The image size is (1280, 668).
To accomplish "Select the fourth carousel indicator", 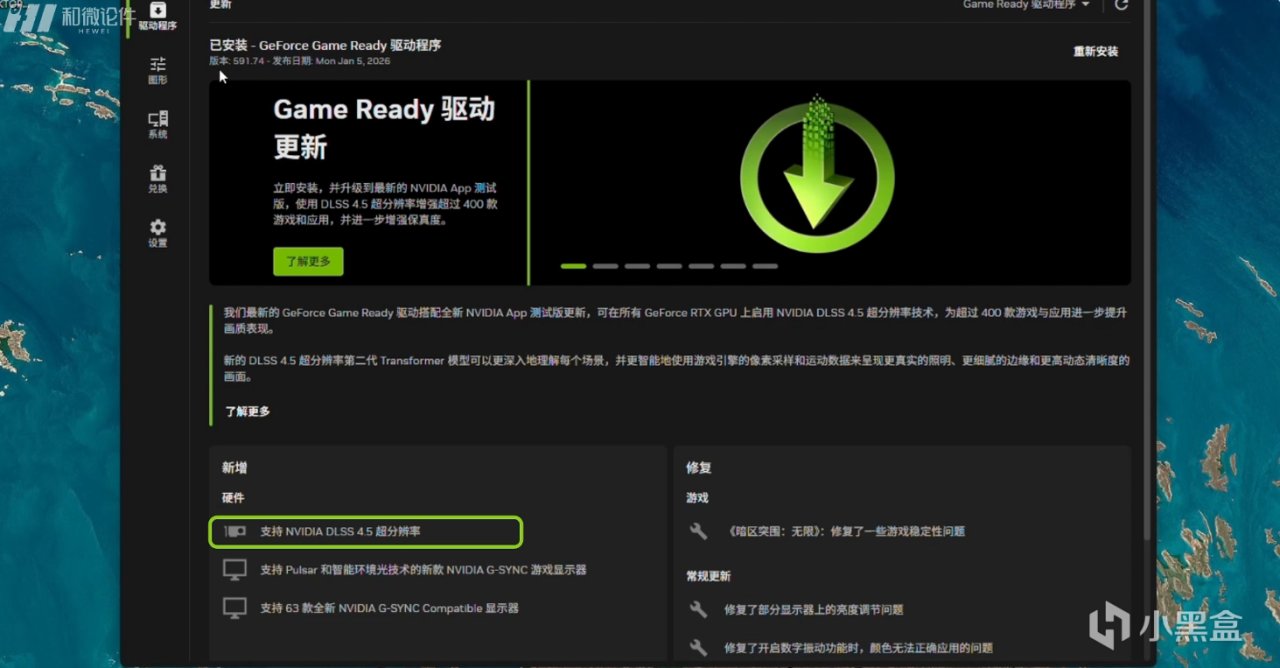I will tap(669, 266).
